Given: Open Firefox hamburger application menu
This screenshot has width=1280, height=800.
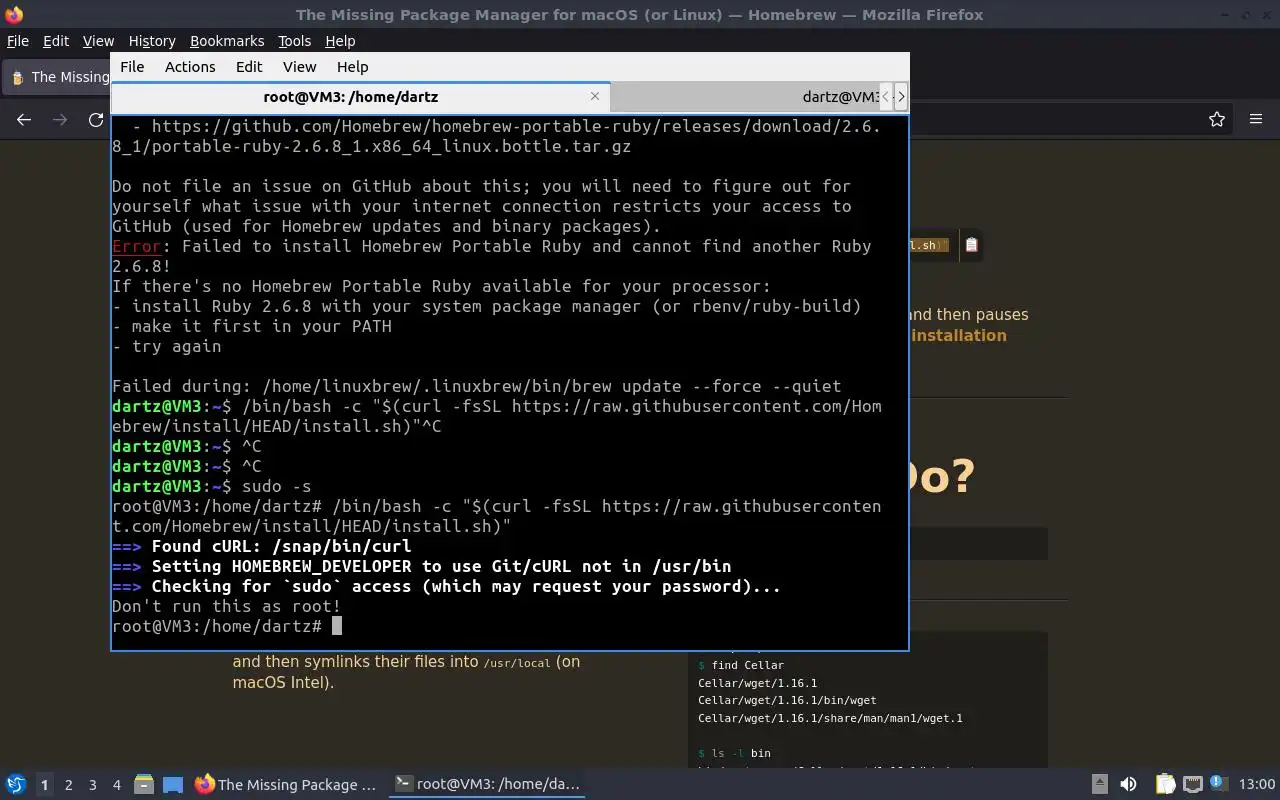Looking at the screenshot, I should click(x=1256, y=119).
